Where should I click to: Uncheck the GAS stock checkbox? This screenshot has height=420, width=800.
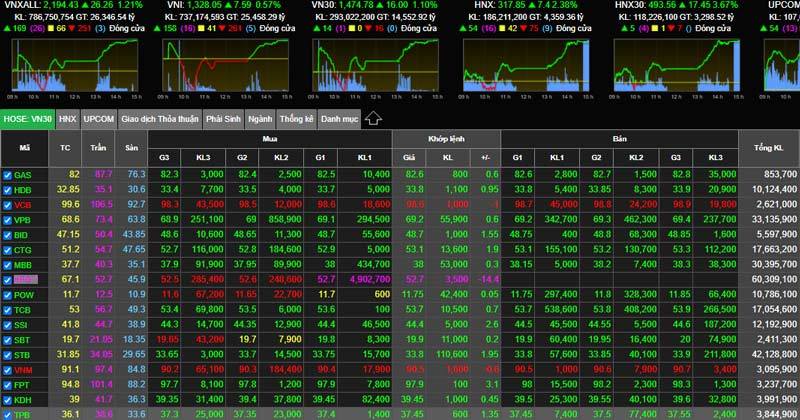[8, 175]
